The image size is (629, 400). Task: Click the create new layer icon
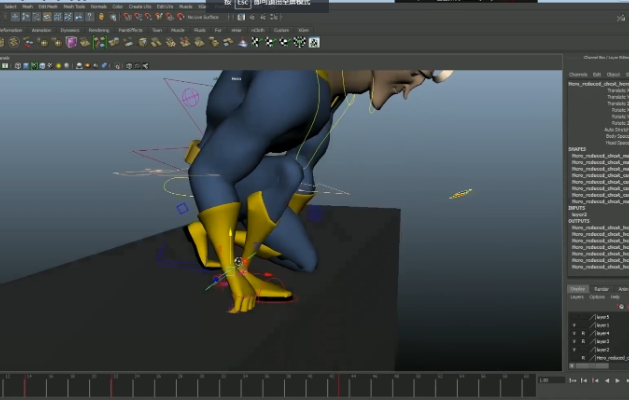pos(621,307)
